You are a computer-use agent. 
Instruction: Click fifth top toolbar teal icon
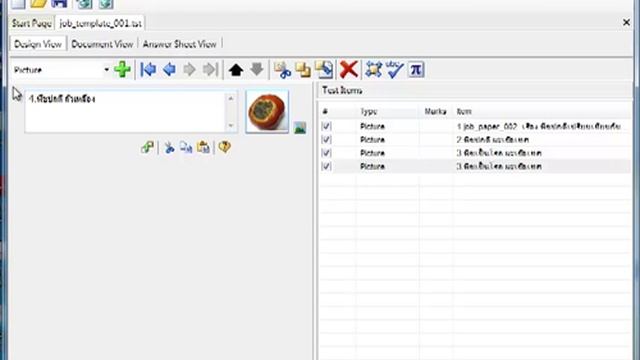pos(106,4)
